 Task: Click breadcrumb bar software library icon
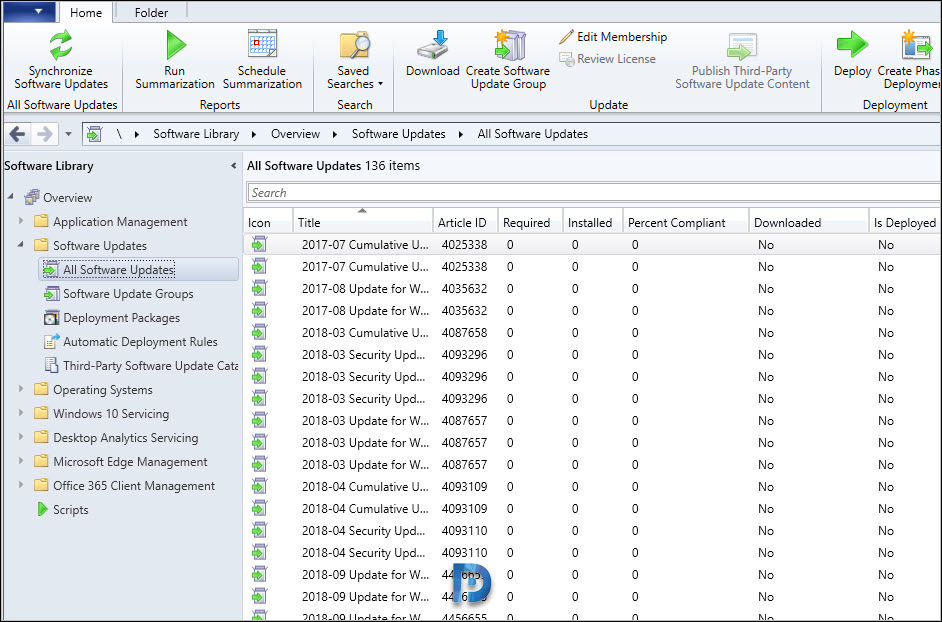(x=94, y=134)
